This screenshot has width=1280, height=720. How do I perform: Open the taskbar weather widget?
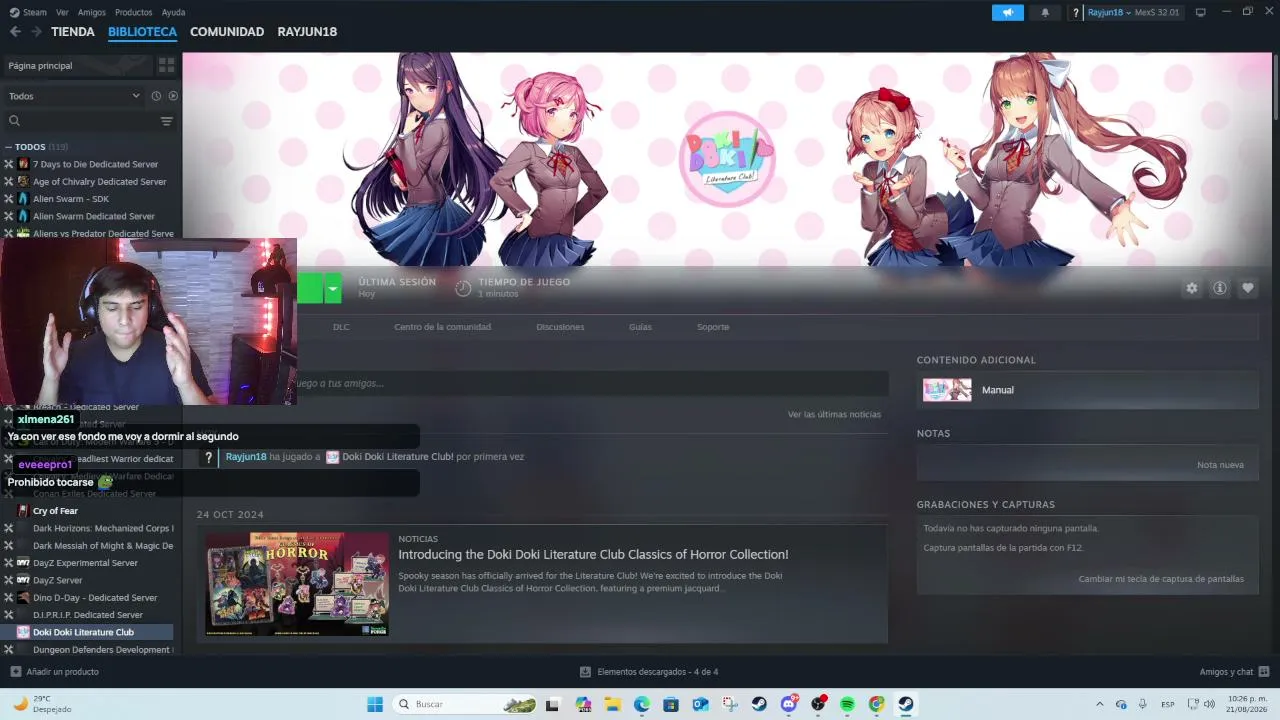pos(42,704)
